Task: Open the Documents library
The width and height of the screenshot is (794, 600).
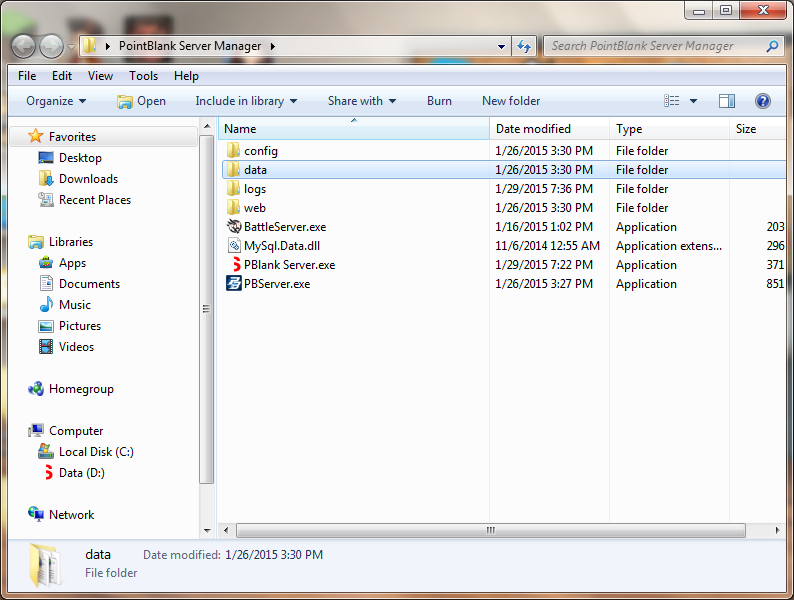Action: click(79, 284)
